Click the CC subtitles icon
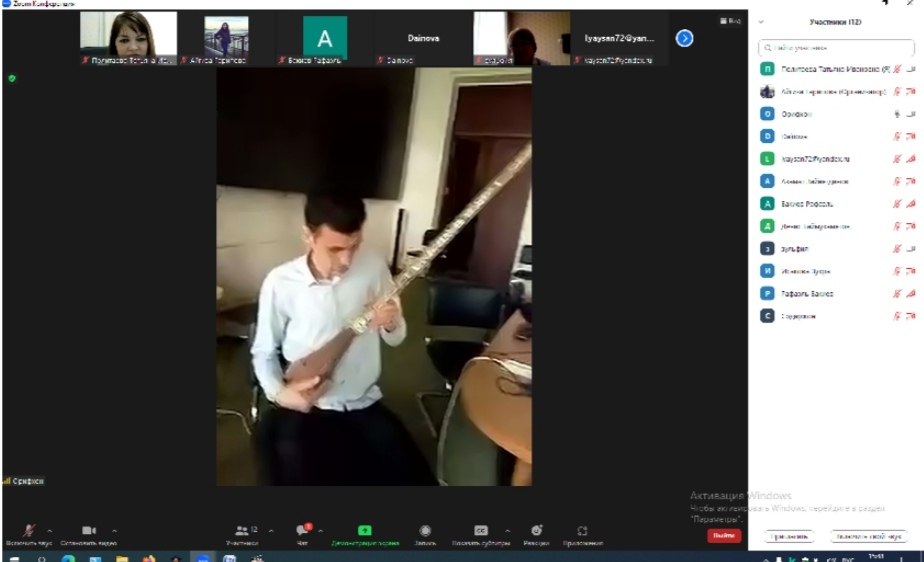Screen dimensions: 924x562 pyautogui.click(x=481, y=531)
